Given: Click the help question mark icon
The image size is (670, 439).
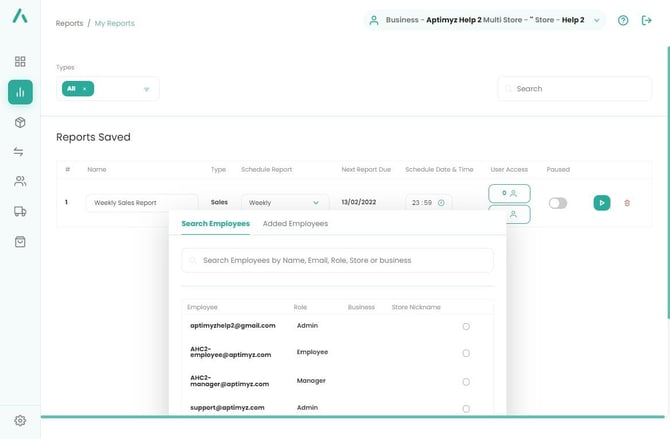Looking at the screenshot, I should 623,20.
